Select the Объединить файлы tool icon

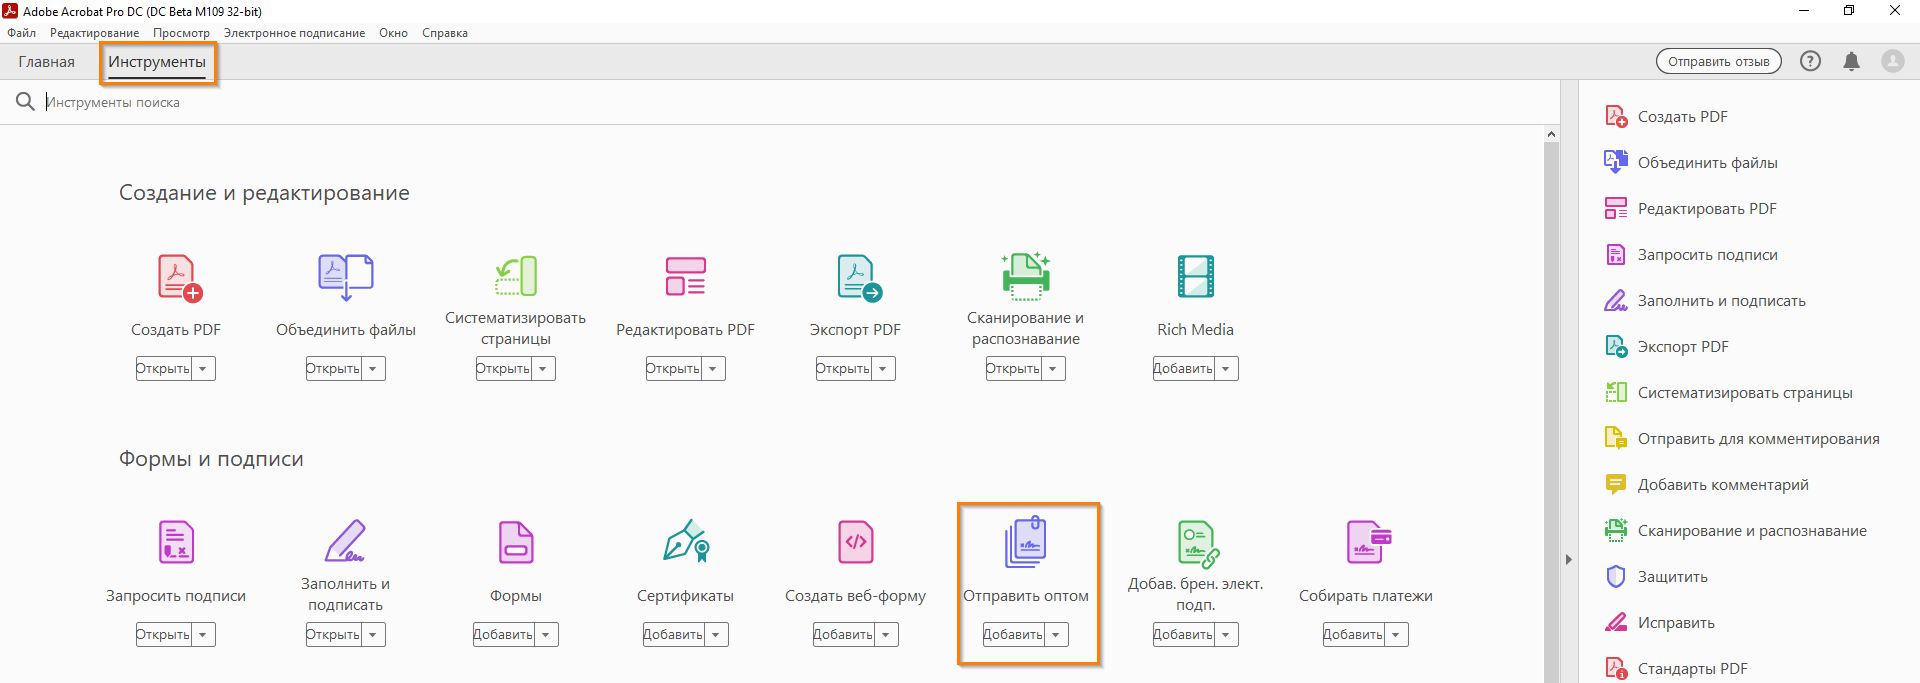click(x=345, y=277)
